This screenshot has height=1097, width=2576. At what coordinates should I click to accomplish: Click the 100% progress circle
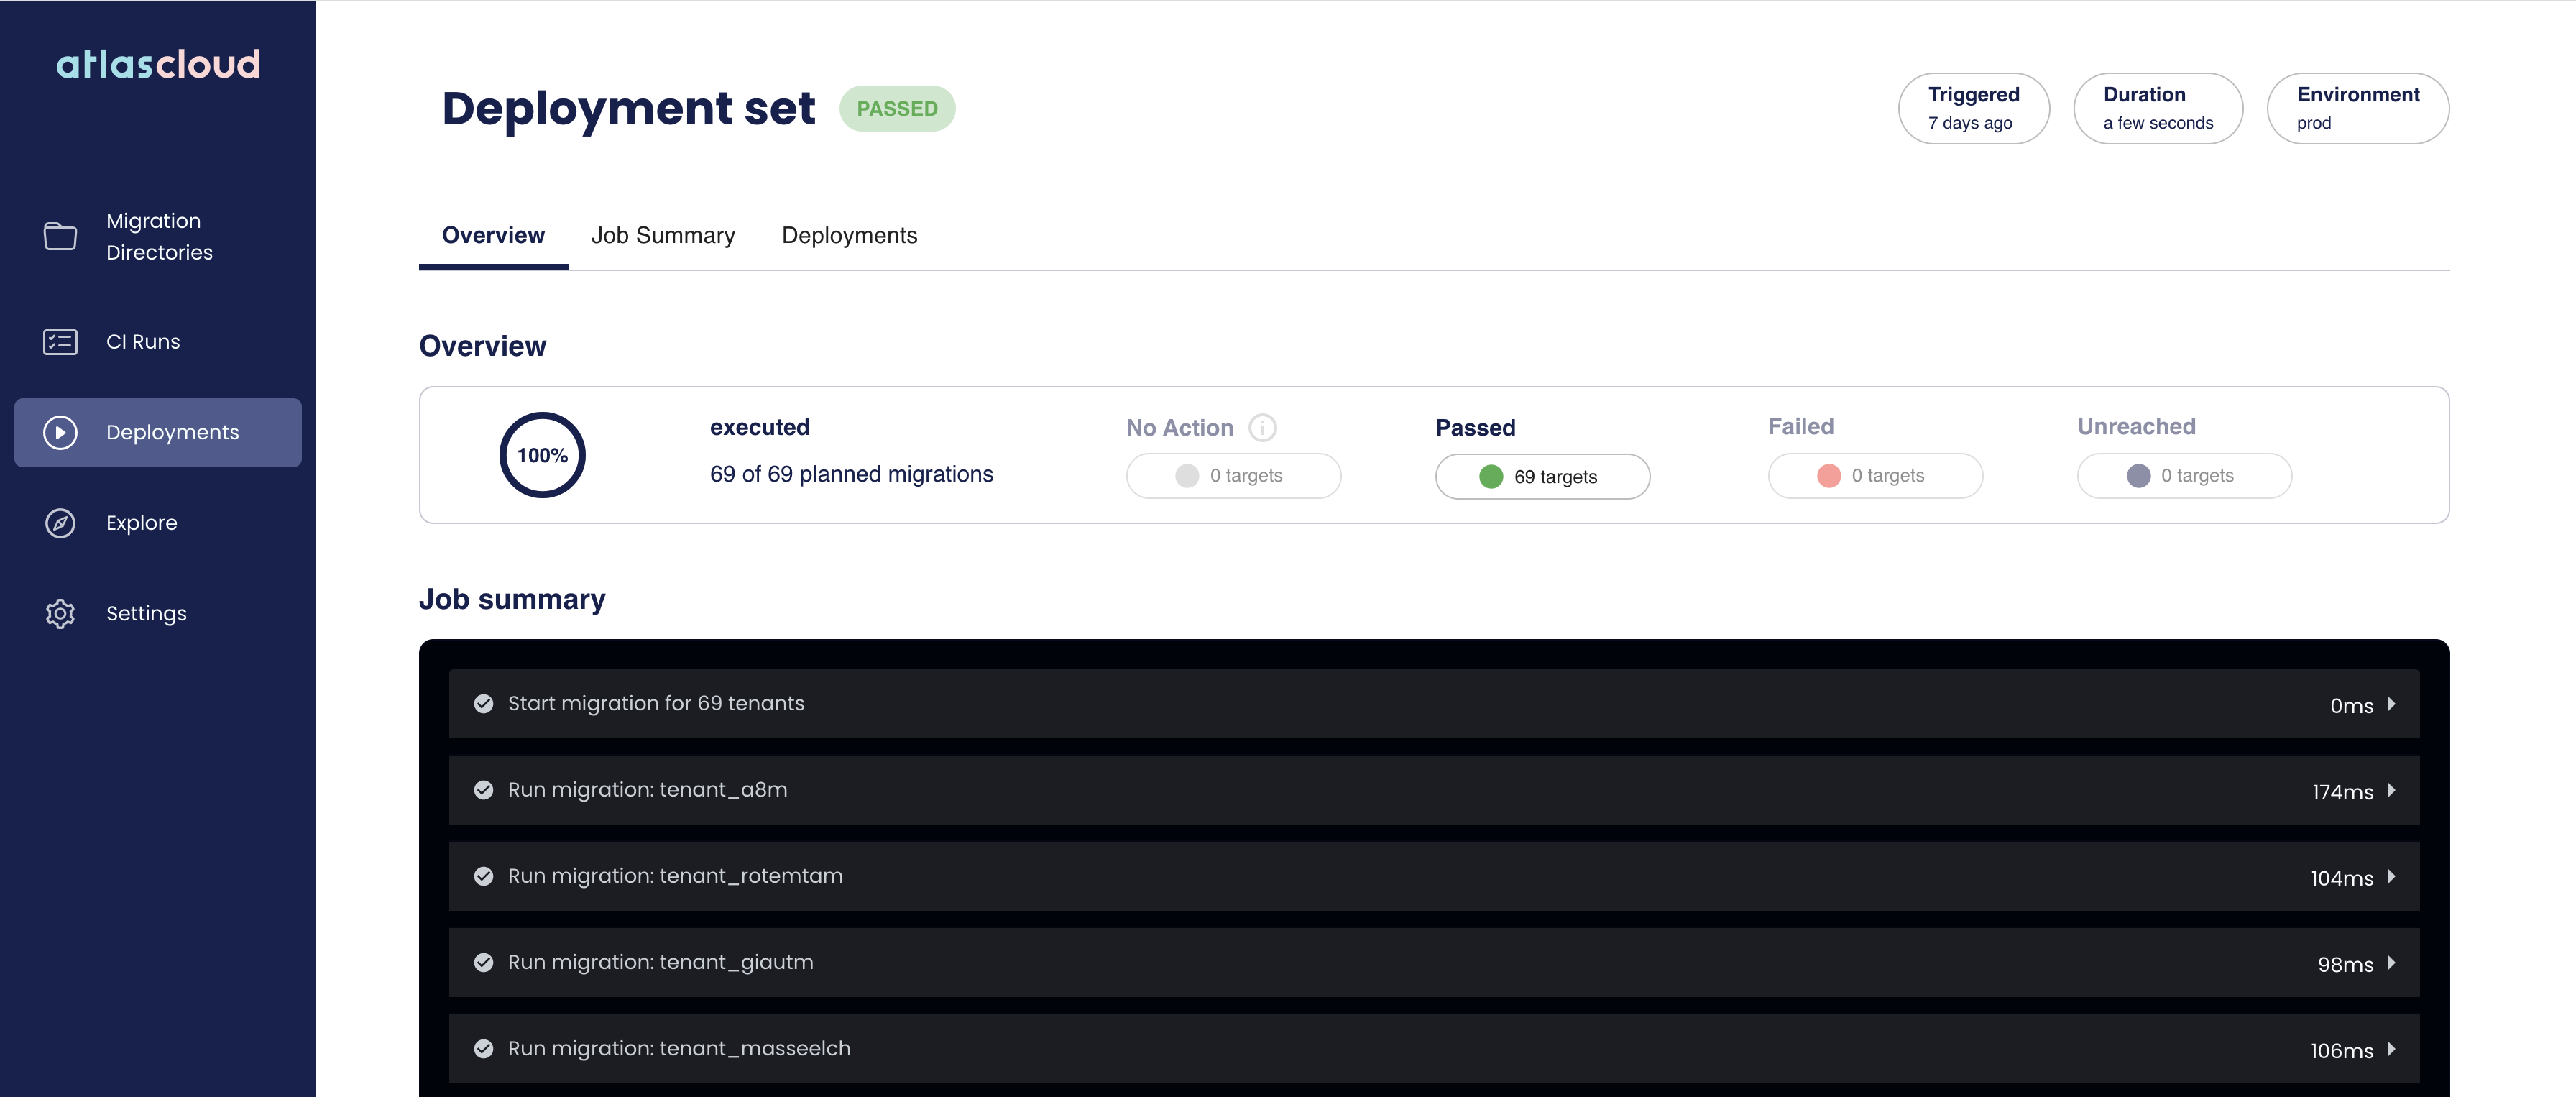coord(541,455)
